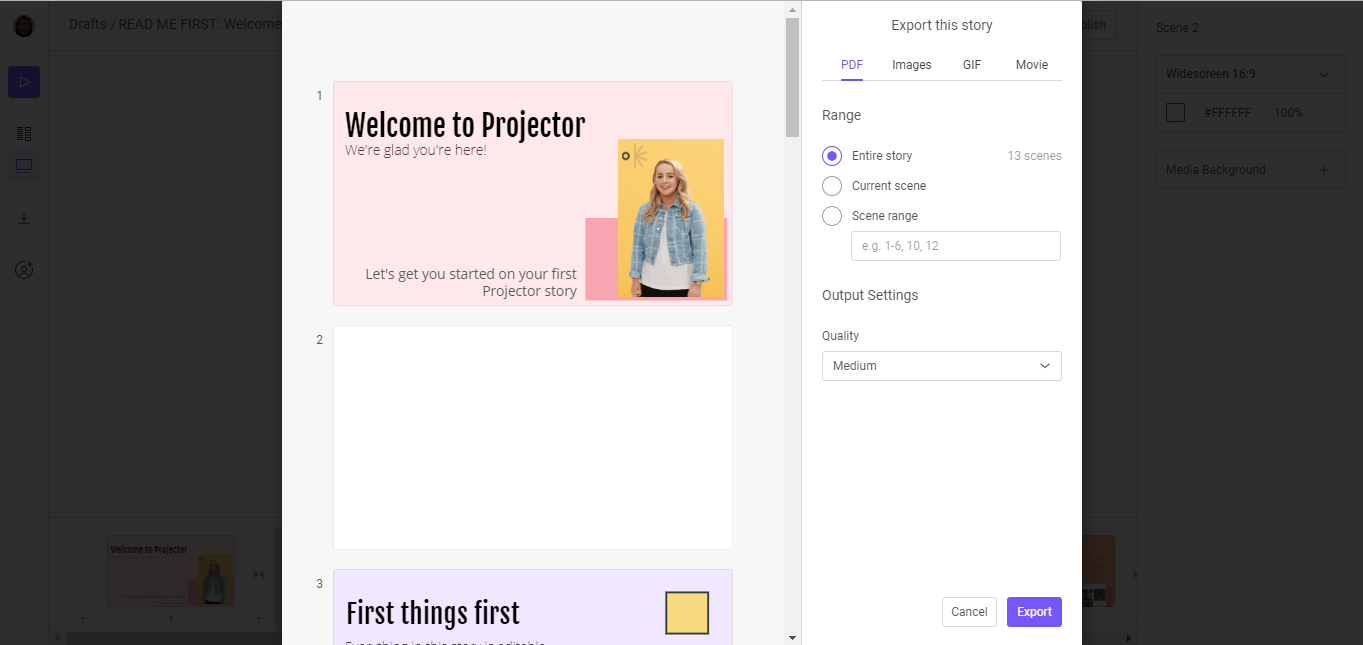Click the '13 scenes' count text
This screenshot has height=645, width=1363.
pyautogui.click(x=1035, y=156)
